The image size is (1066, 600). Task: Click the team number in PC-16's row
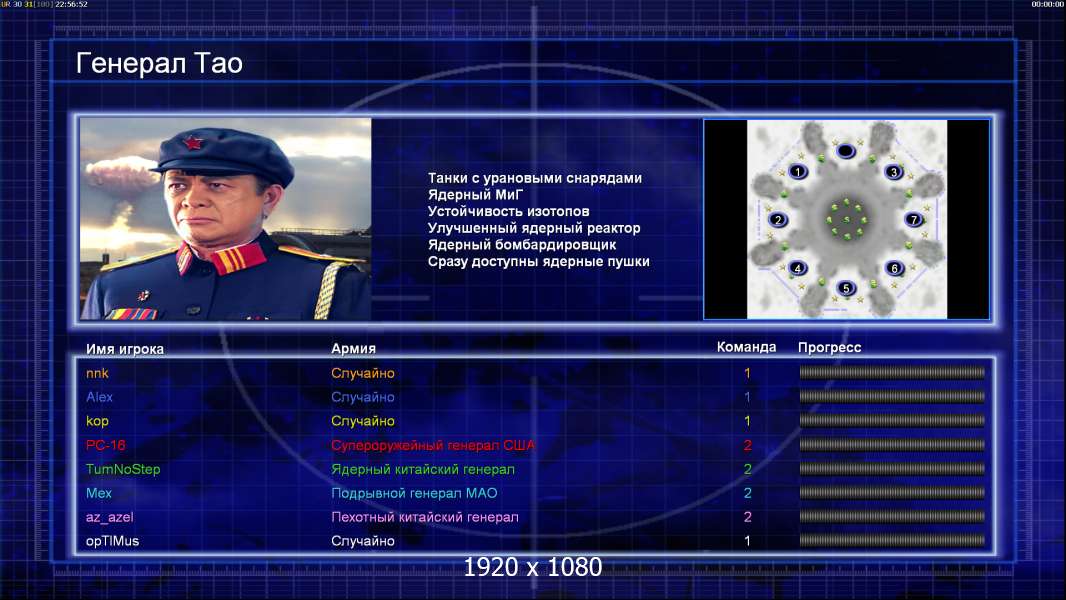click(747, 445)
